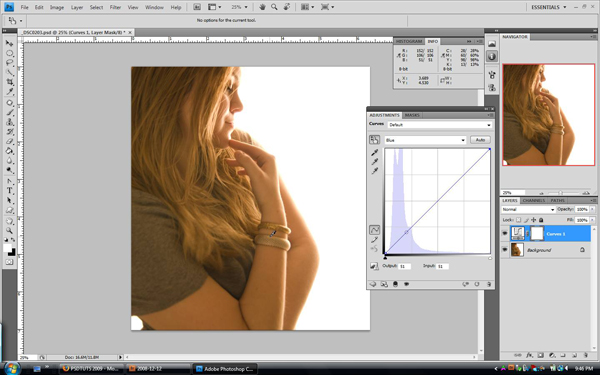This screenshot has width=600, height=375.
Task: Select Hand tool in application bar
Action: pyautogui.click(x=262, y=7)
